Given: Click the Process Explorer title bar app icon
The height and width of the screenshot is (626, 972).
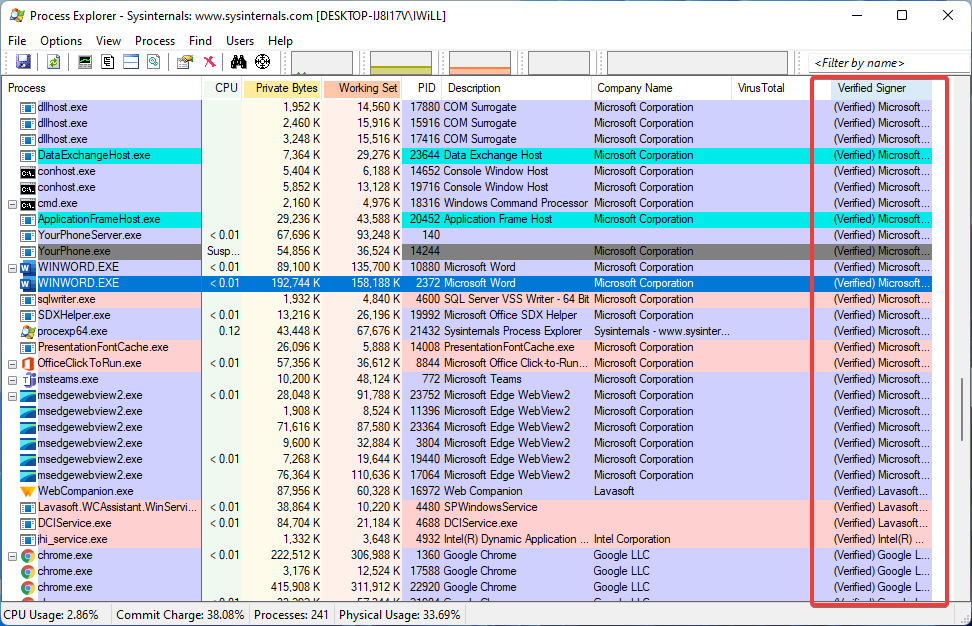Looking at the screenshot, I should 17,15.
